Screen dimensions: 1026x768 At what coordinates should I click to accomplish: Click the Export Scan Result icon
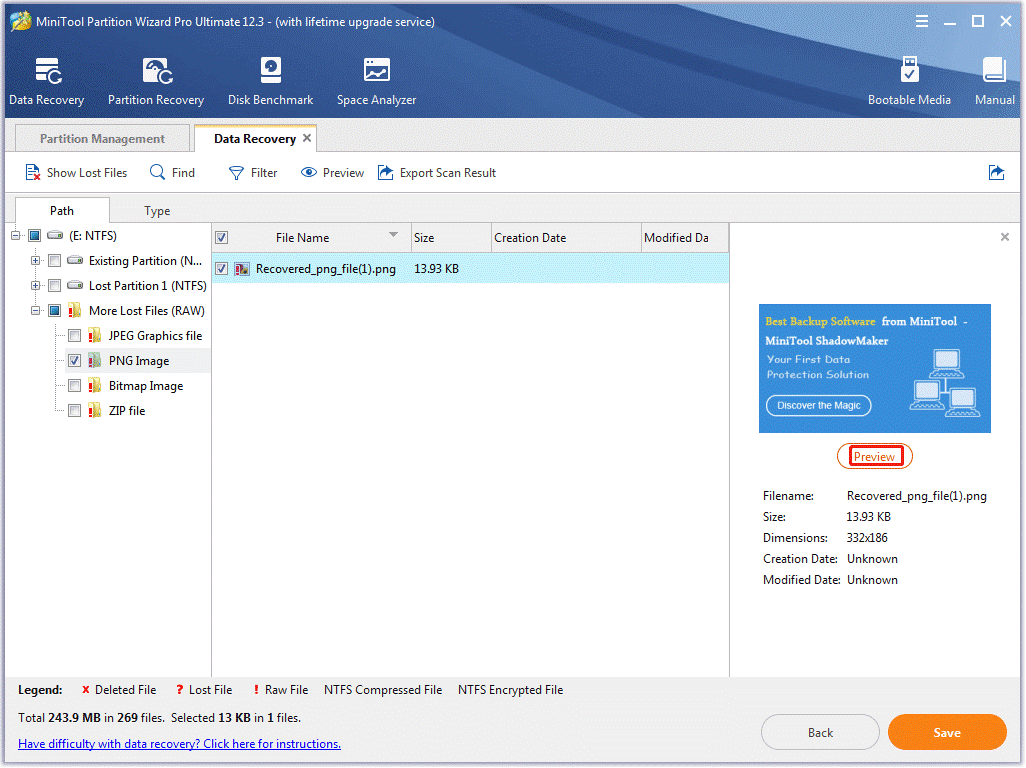point(386,173)
